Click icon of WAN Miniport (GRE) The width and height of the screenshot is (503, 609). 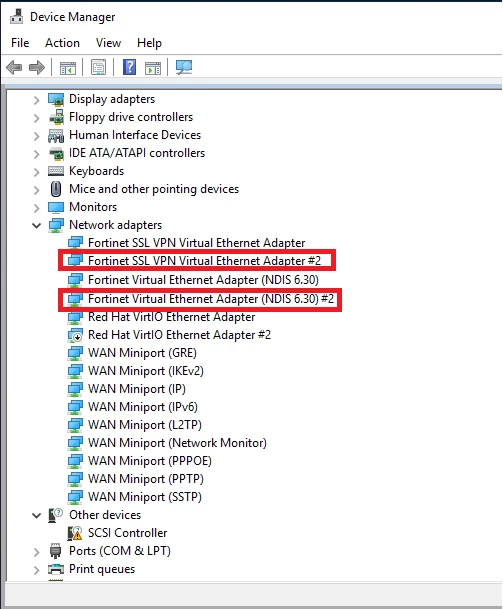click(x=75, y=353)
